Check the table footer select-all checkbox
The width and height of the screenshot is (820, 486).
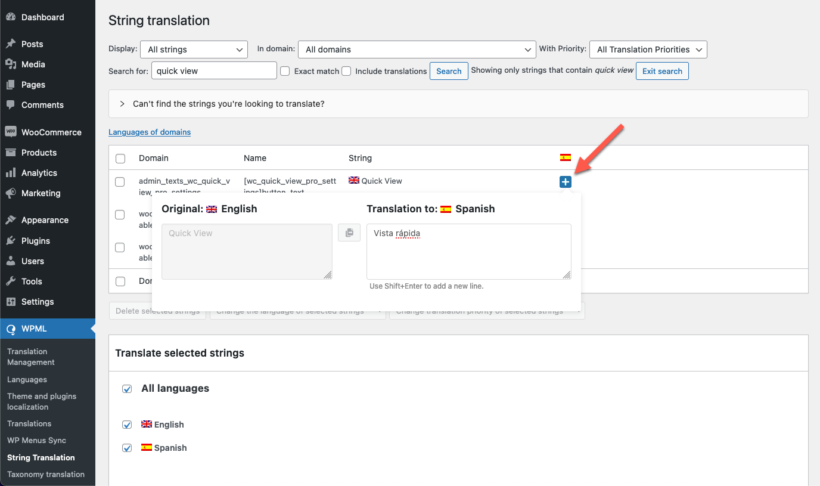coord(120,281)
